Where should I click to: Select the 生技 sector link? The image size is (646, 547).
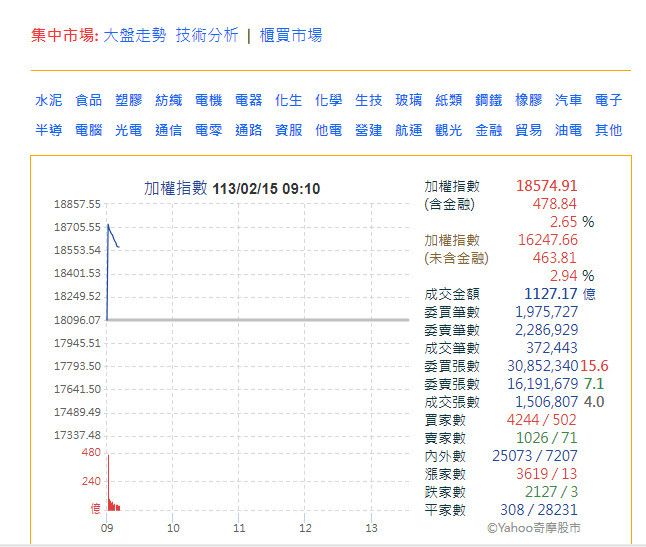click(368, 100)
